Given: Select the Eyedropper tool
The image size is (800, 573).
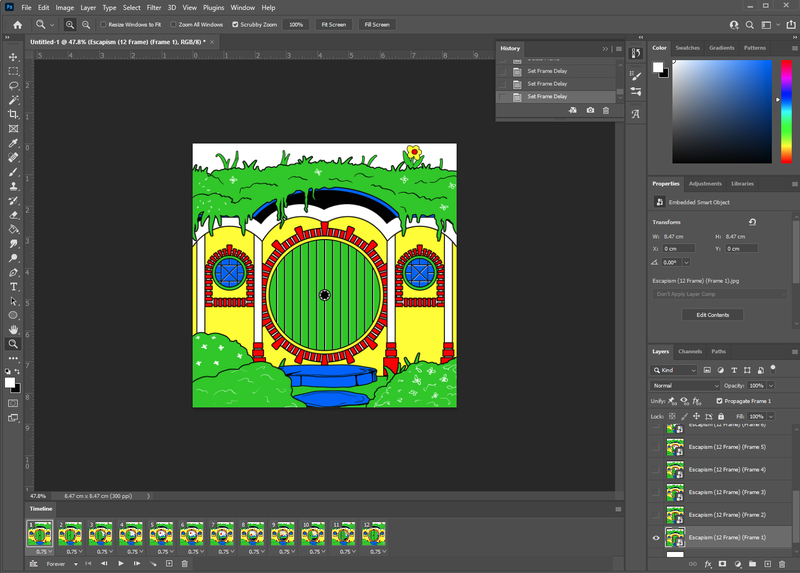Looking at the screenshot, I should [13, 143].
